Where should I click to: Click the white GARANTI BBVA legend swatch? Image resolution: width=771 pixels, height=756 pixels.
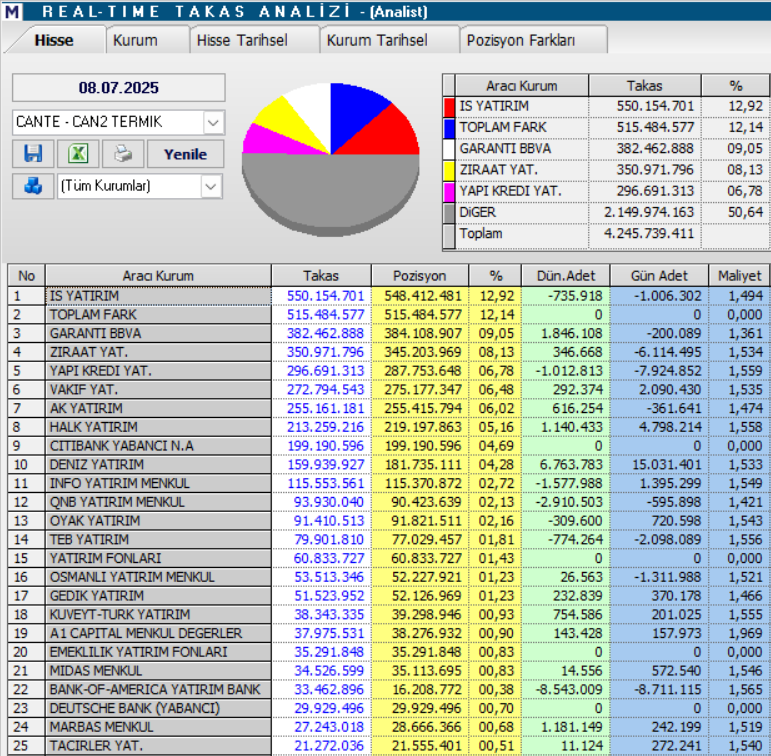[449, 149]
